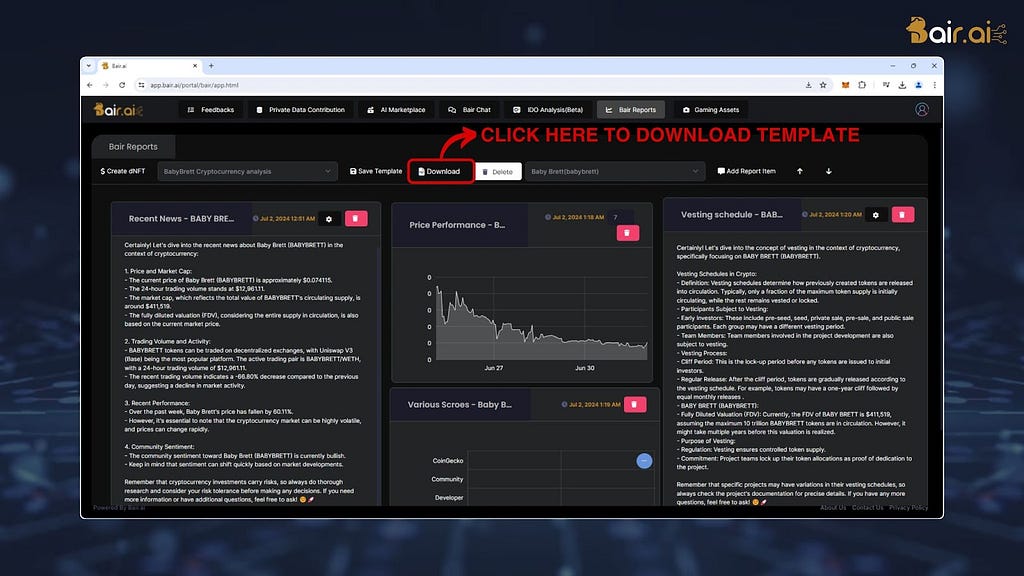Screen dimensions: 1024x576
Task: Click the Privacy Policy footer link
Action: [x=908, y=508]
